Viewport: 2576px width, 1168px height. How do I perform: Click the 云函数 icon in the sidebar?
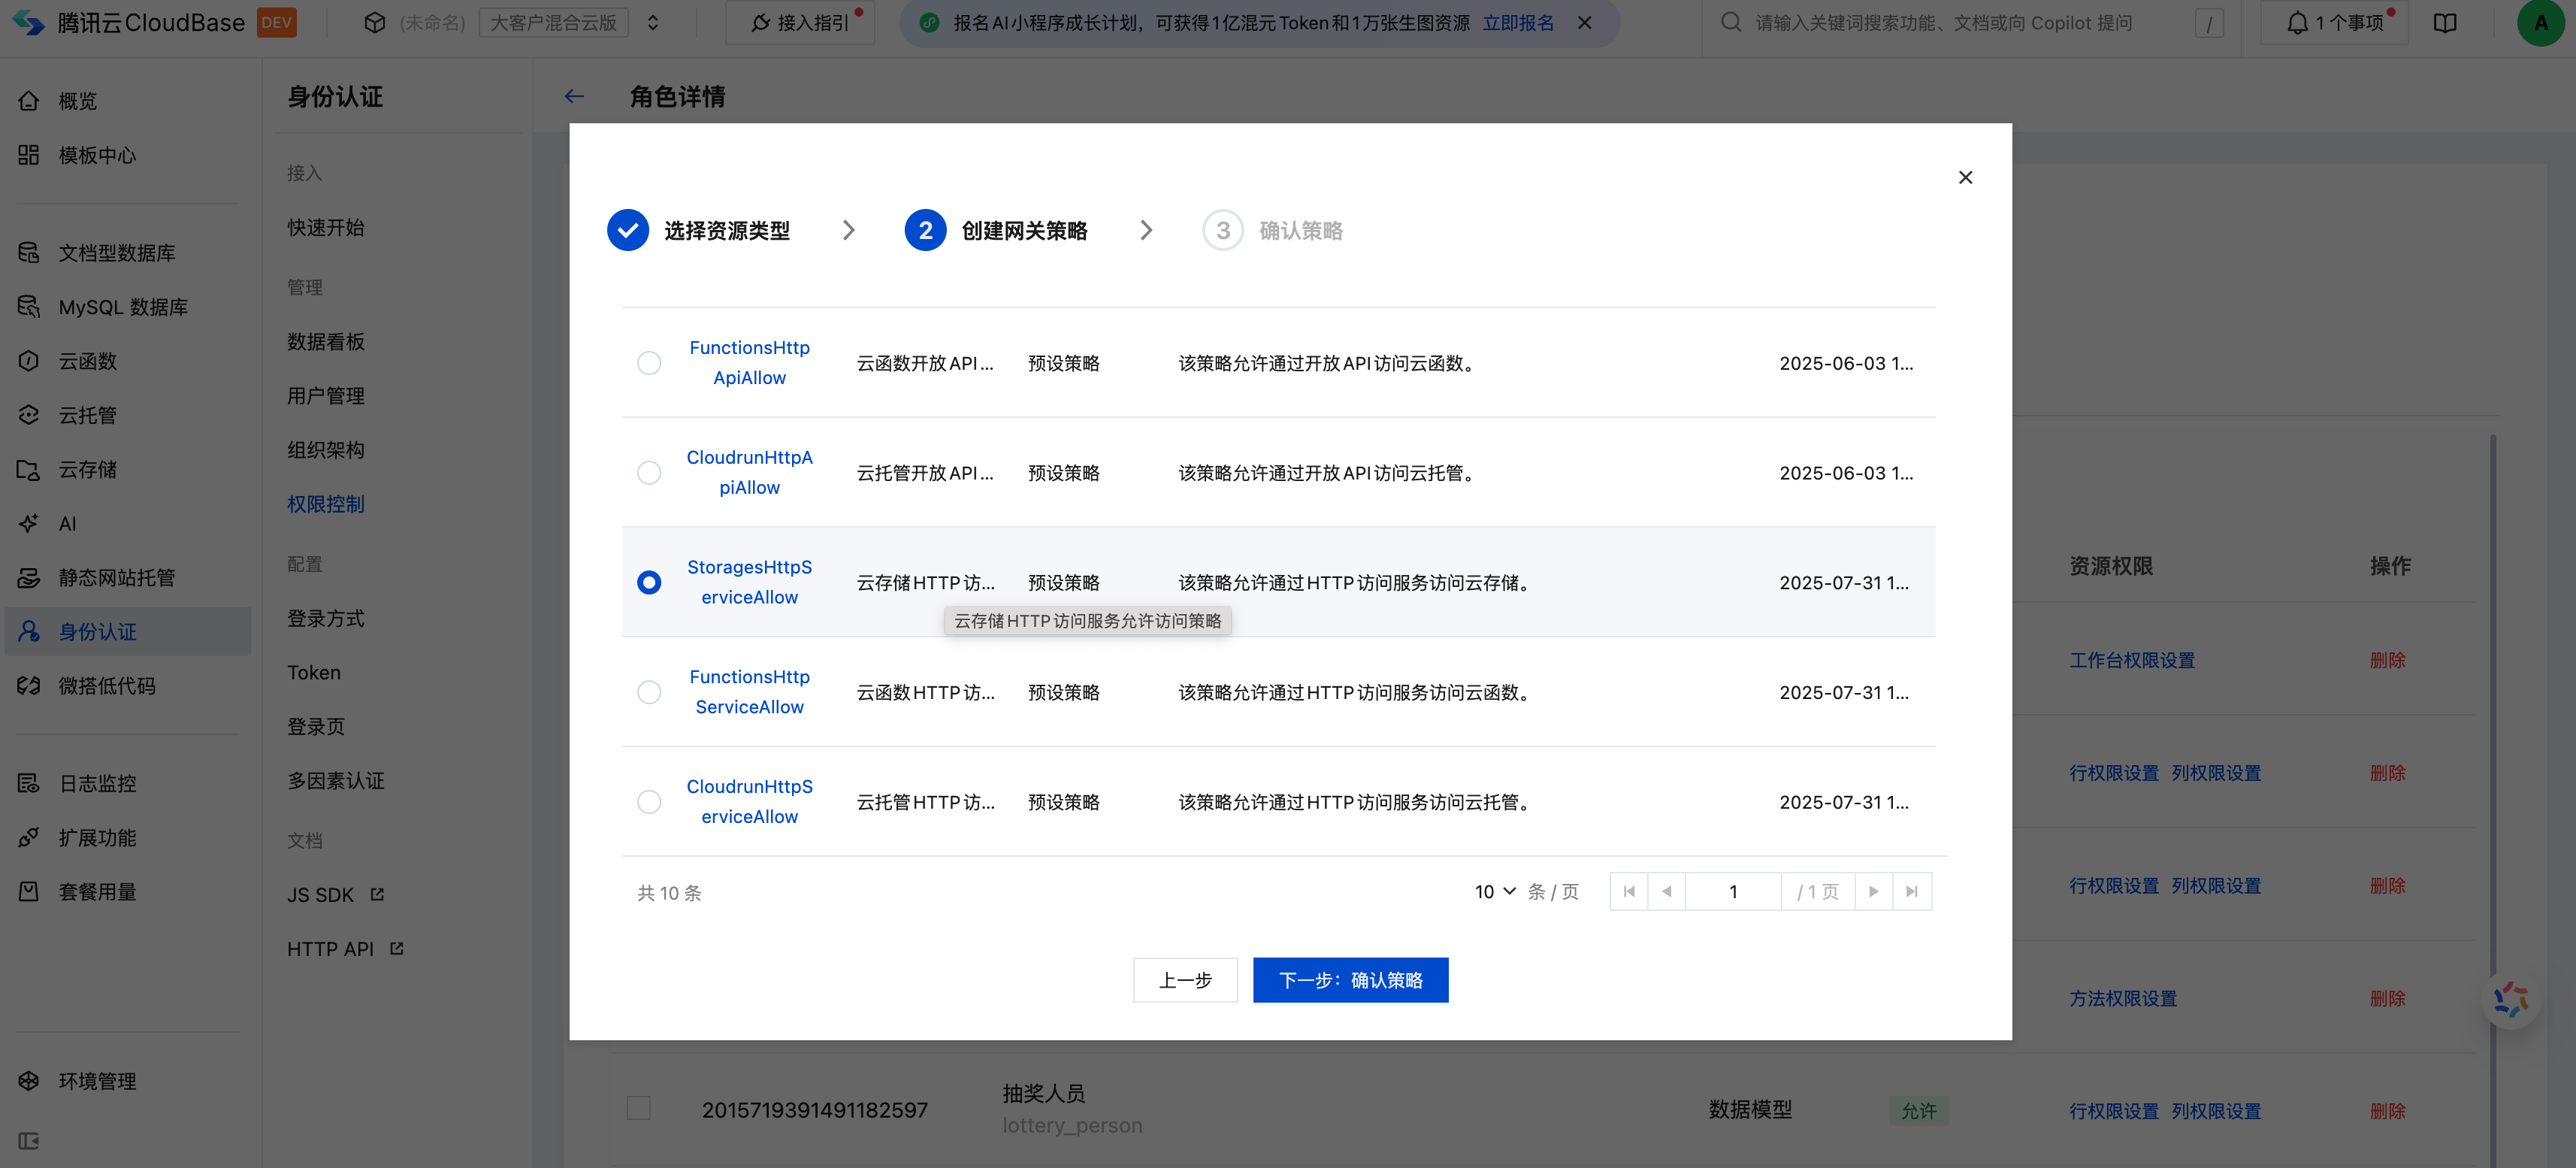(29, 361)
